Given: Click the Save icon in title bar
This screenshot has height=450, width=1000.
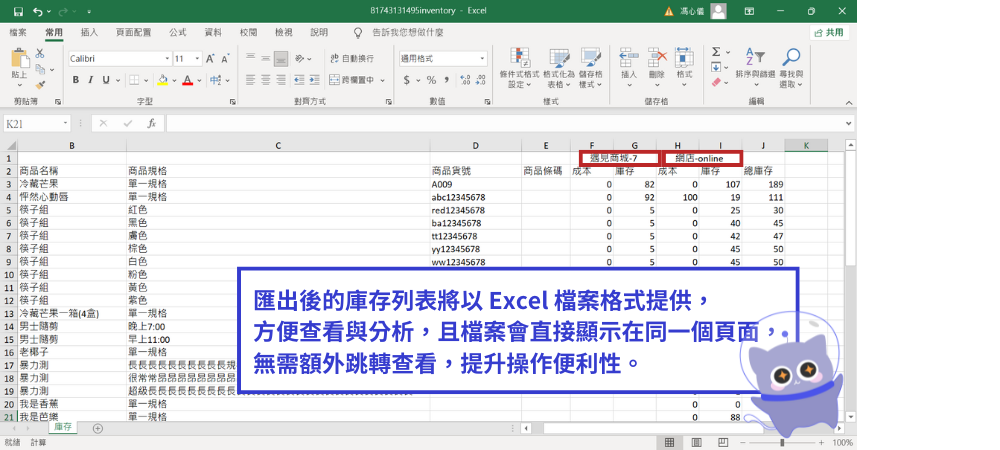Looking at the screenshot, I should tap(18, 11).
